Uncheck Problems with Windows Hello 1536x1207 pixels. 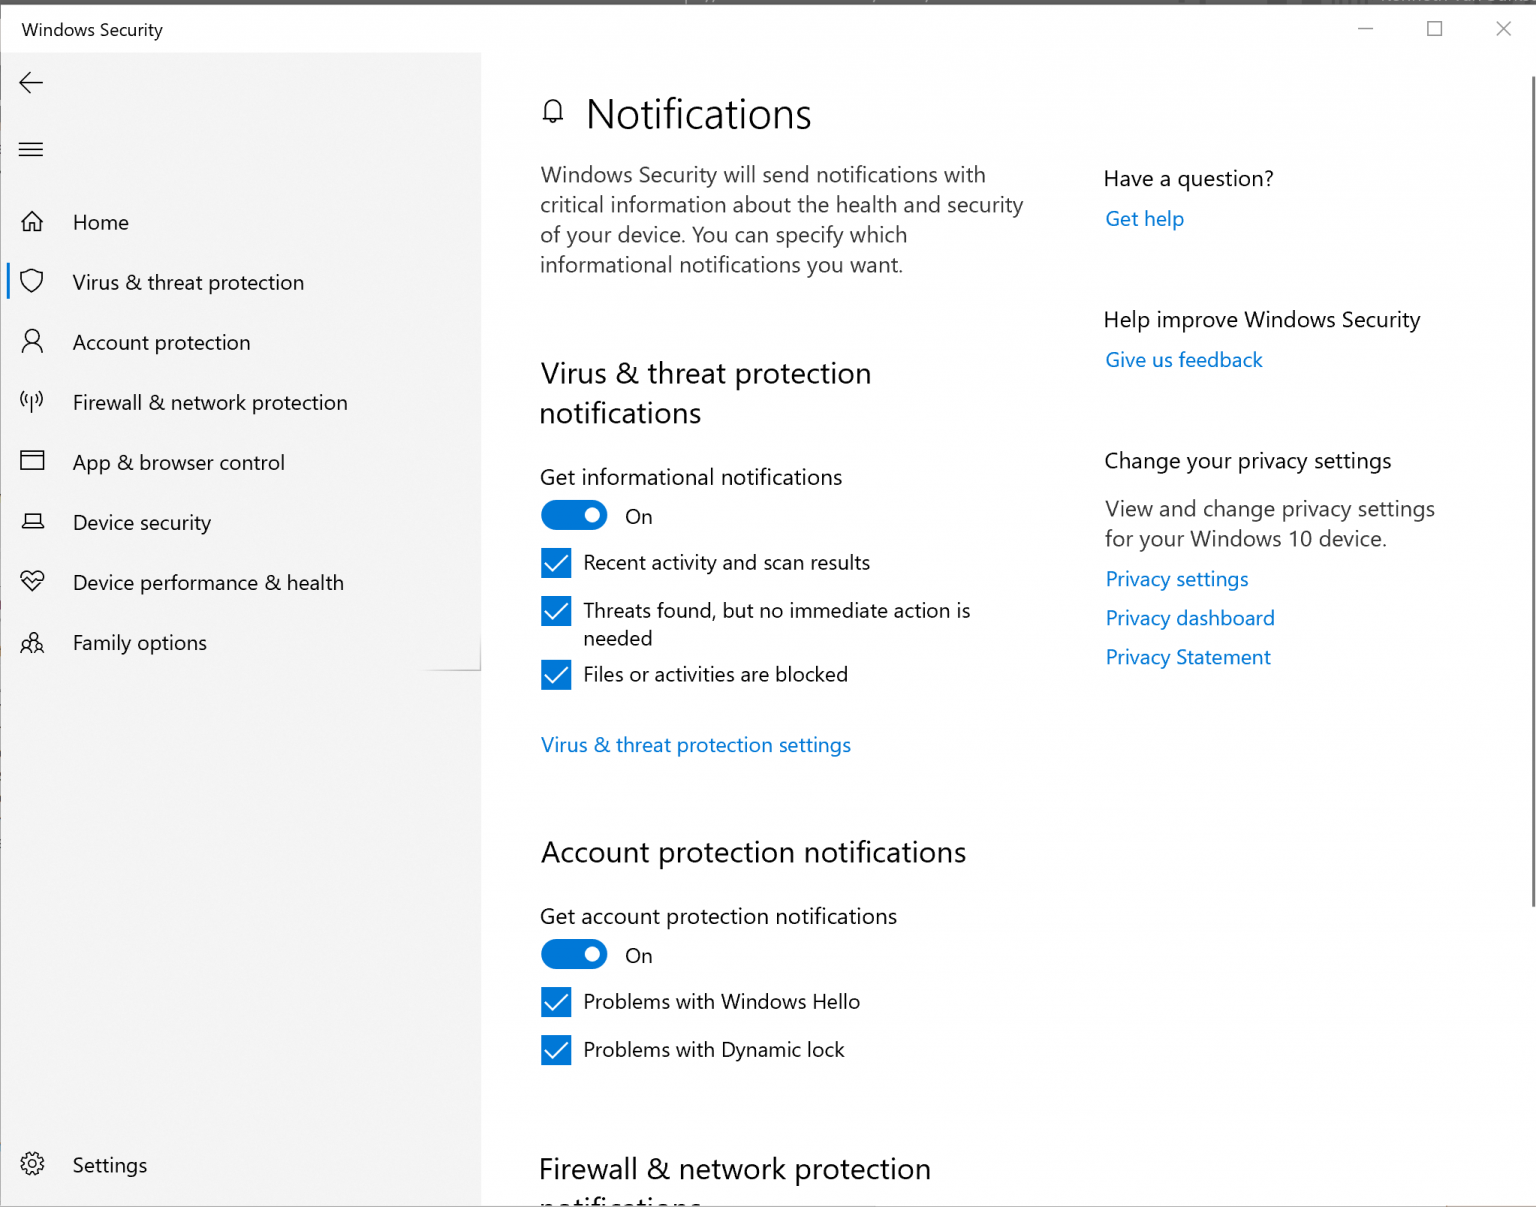556,1002
